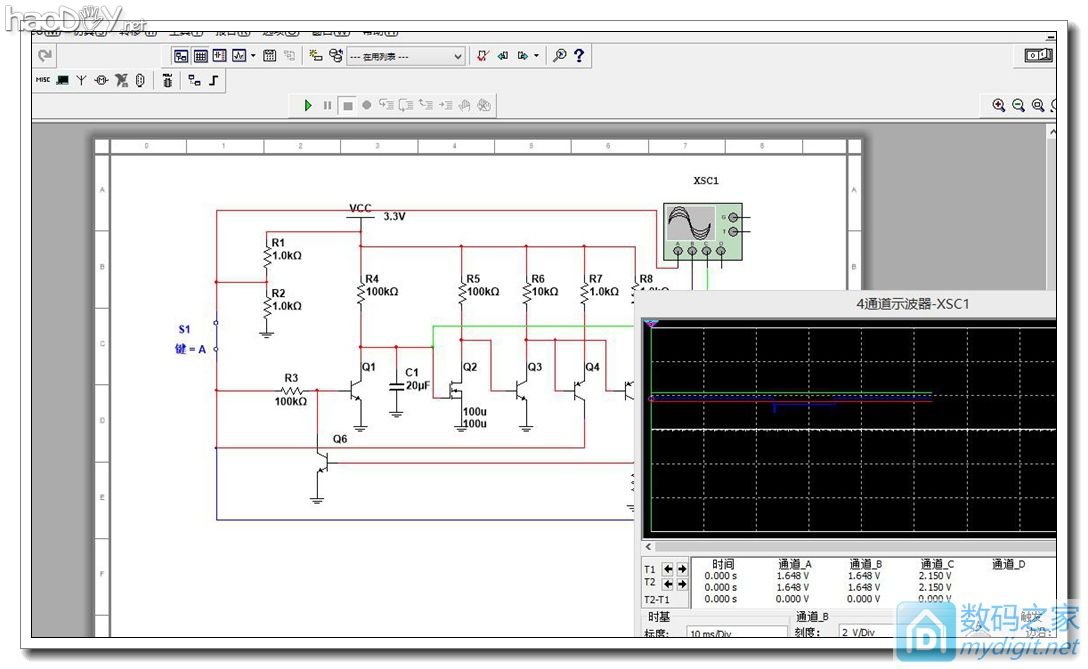1088x669 pixels.
Task: Click the oscilloscope horizontal scrollbar left arrow
Action: click(648, 547)
